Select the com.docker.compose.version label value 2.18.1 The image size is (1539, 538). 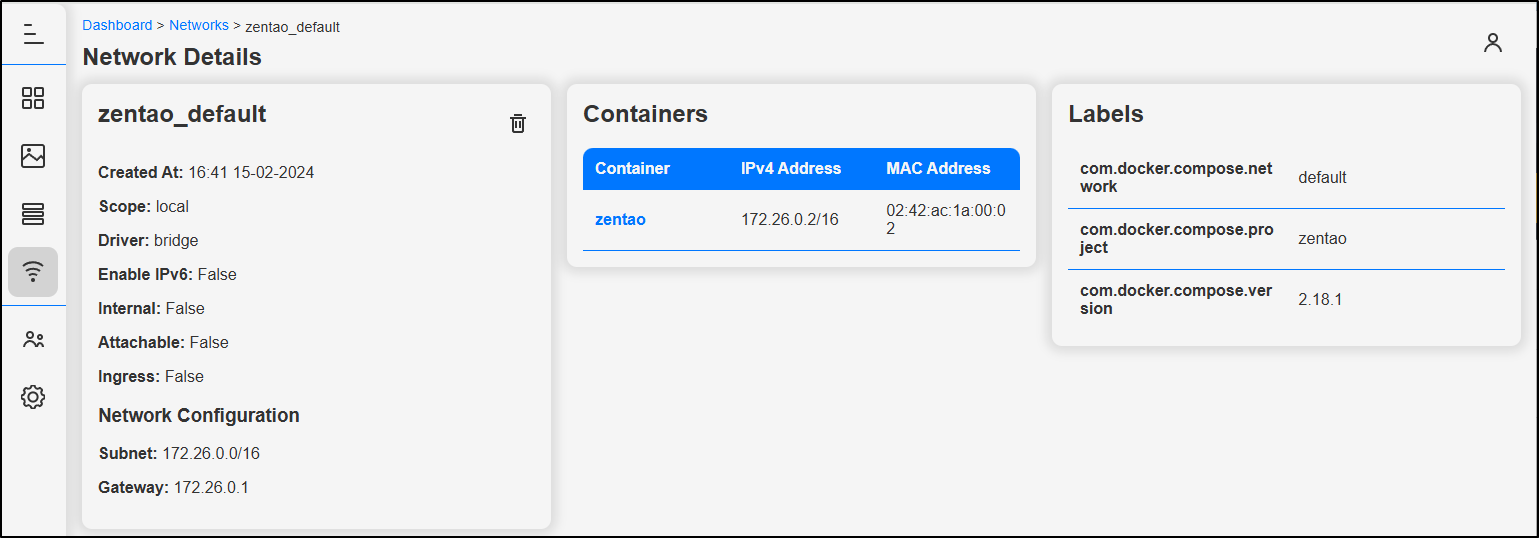(1322, 300)
